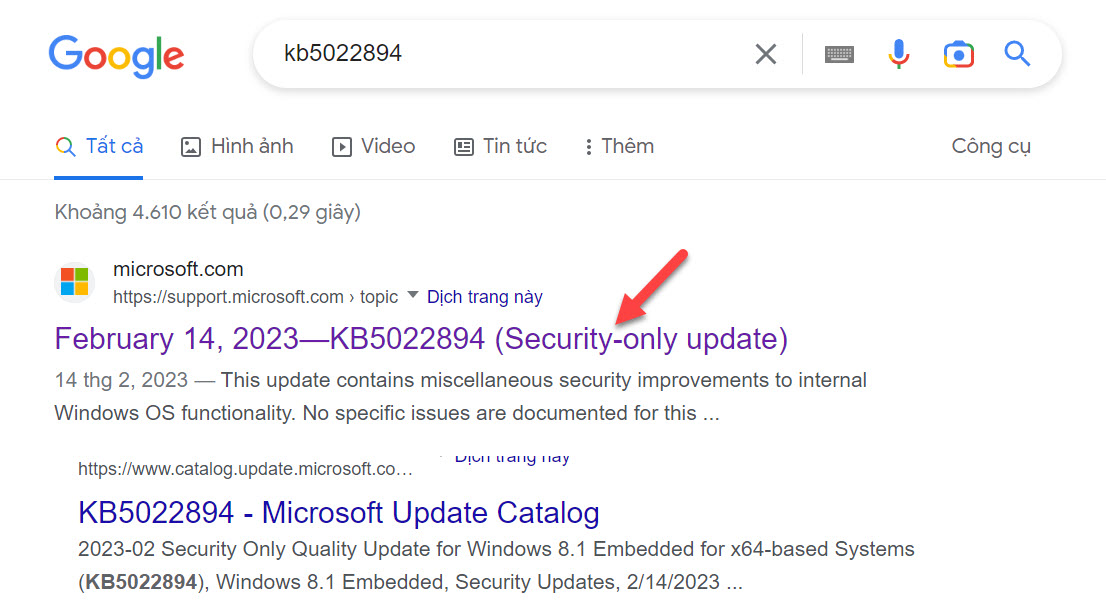Click the Video tab play icon

coord(342,147)
